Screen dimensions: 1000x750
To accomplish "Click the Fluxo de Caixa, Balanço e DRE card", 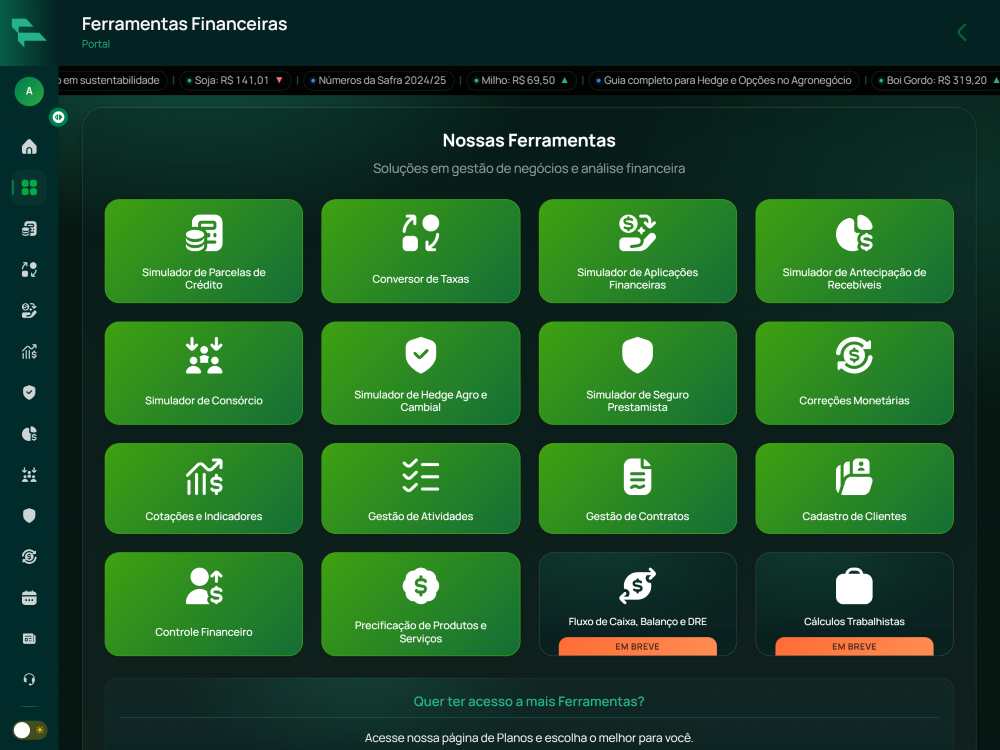I will tap(637, 603).
